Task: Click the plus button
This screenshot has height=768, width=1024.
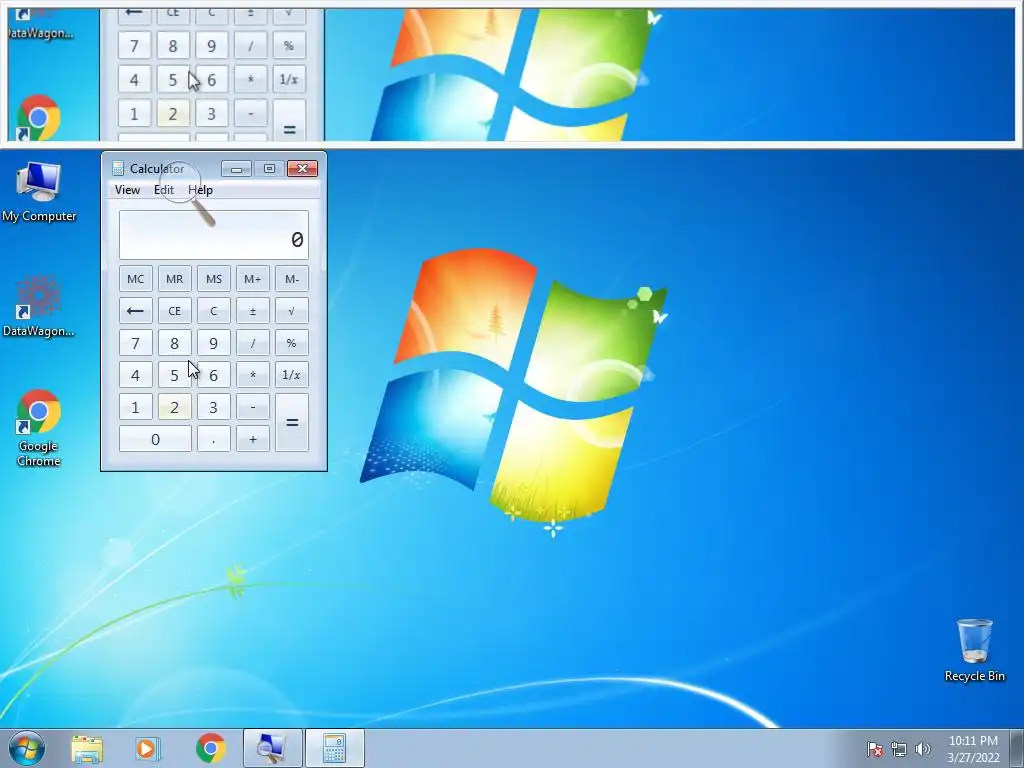Action: coord(253,439)
